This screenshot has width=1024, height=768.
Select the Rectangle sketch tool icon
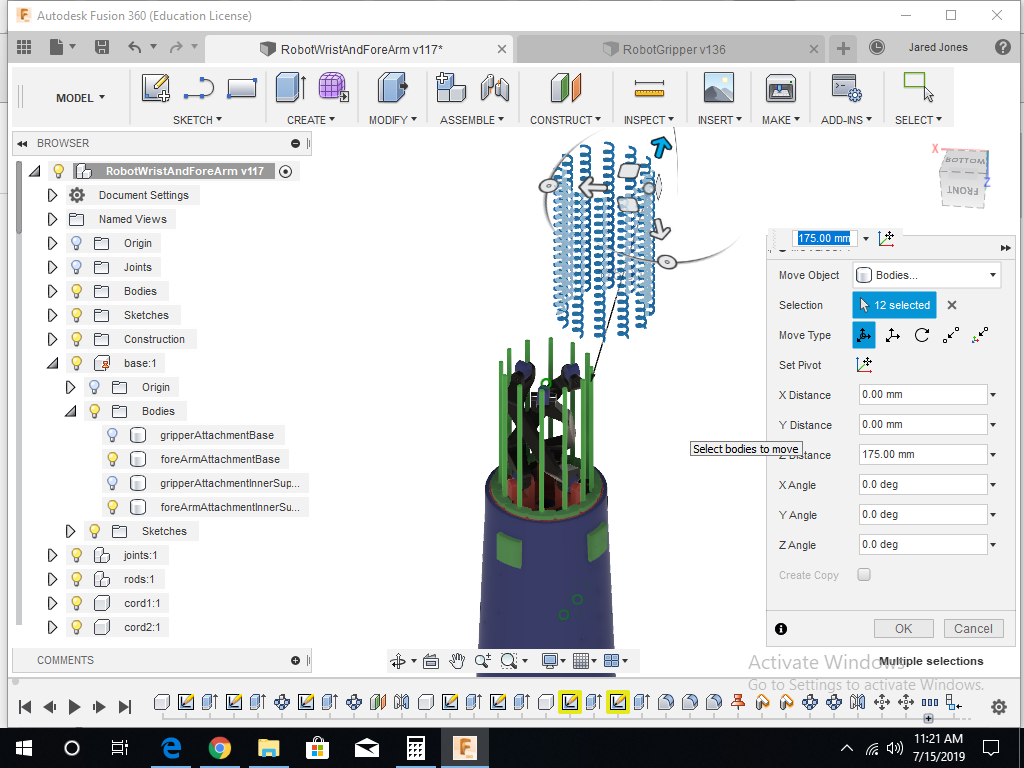tap(242, 88)
